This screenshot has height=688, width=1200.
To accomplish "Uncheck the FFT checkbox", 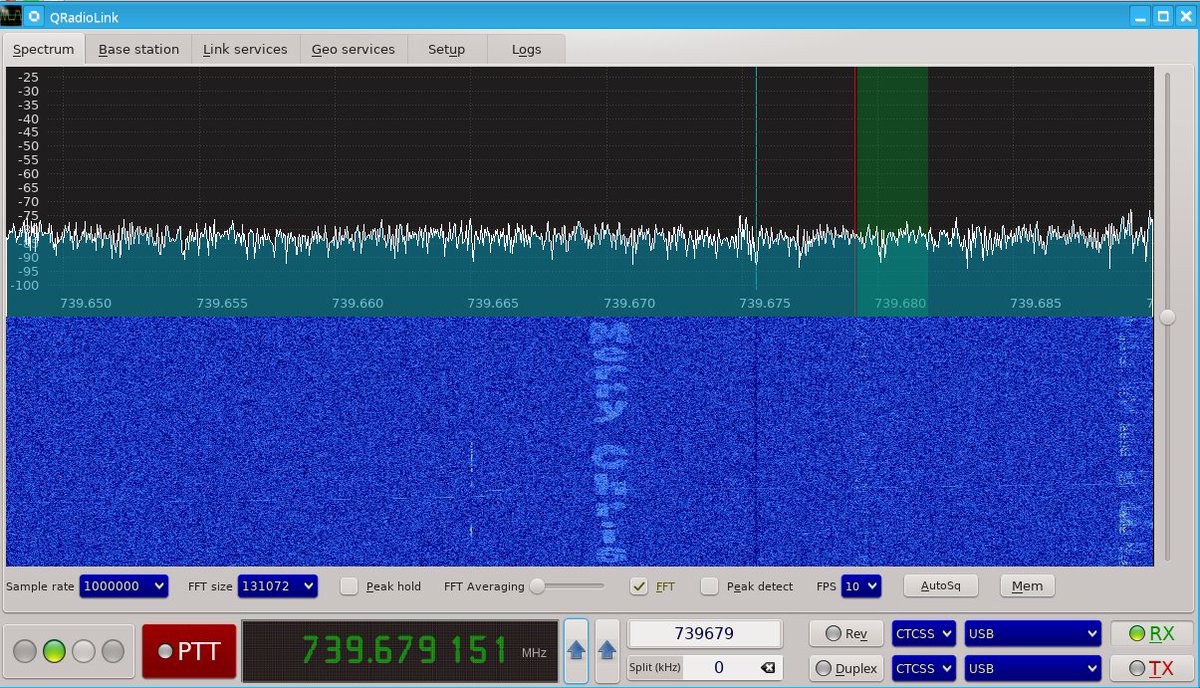I will [639, 586].
